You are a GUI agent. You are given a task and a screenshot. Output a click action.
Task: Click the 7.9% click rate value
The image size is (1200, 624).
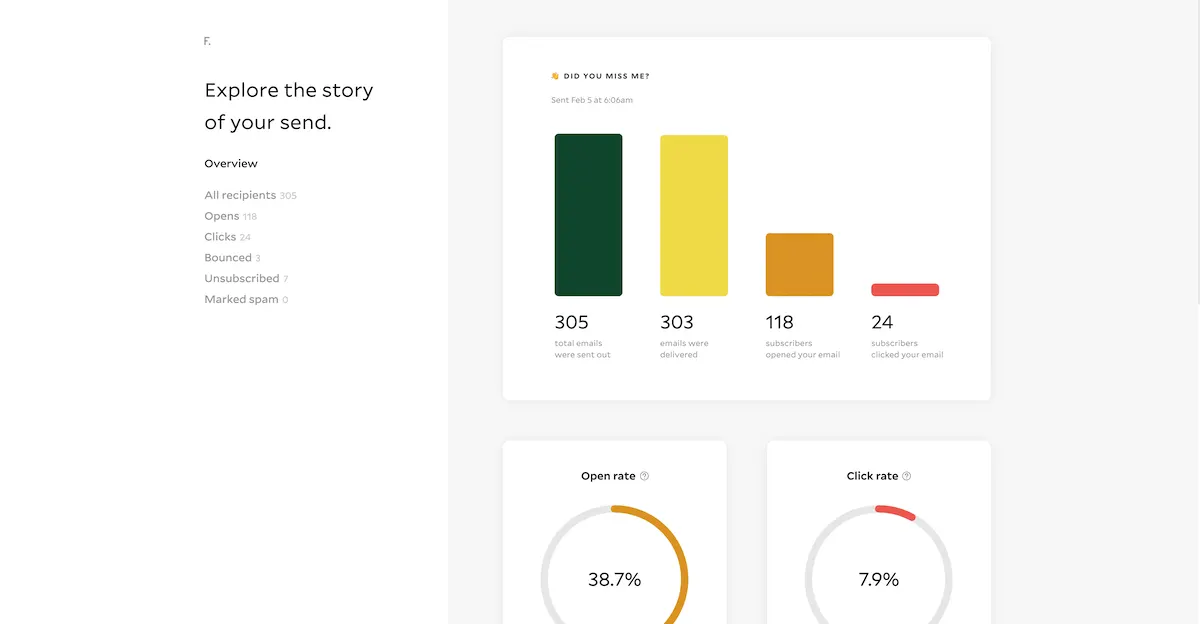[x=879, y=579]
